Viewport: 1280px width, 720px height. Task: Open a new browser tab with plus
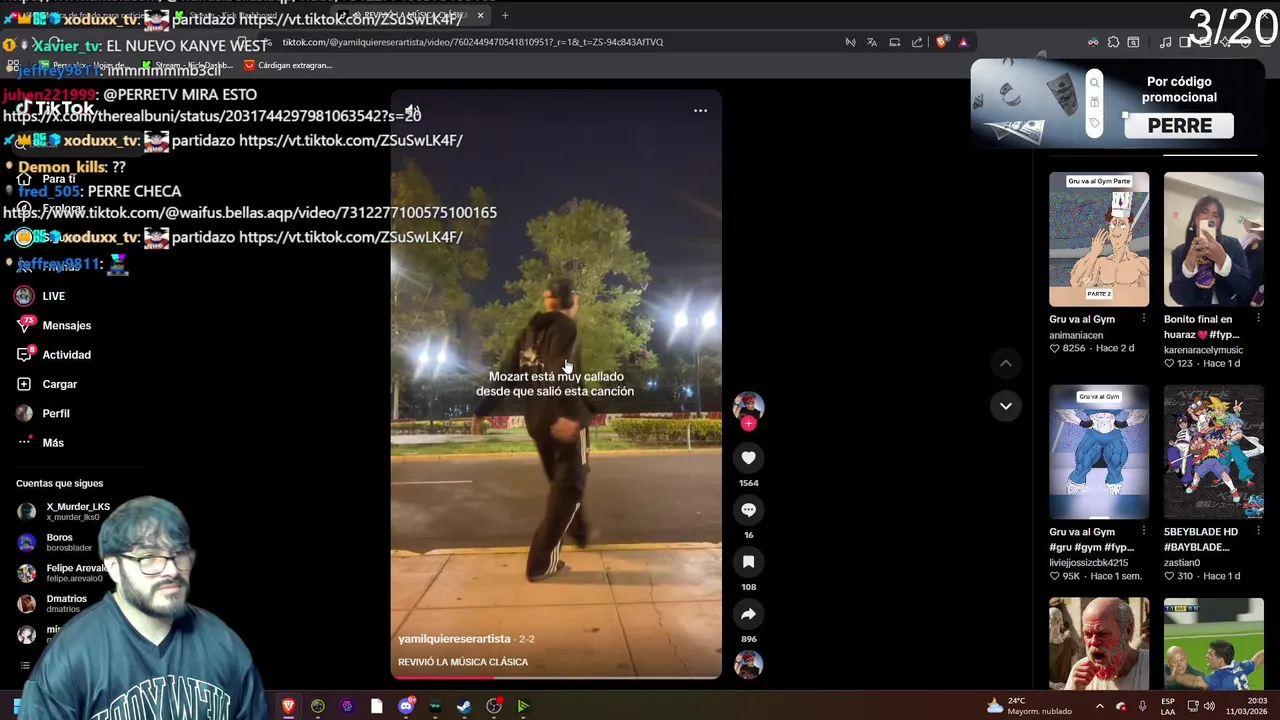coord(505,15)
